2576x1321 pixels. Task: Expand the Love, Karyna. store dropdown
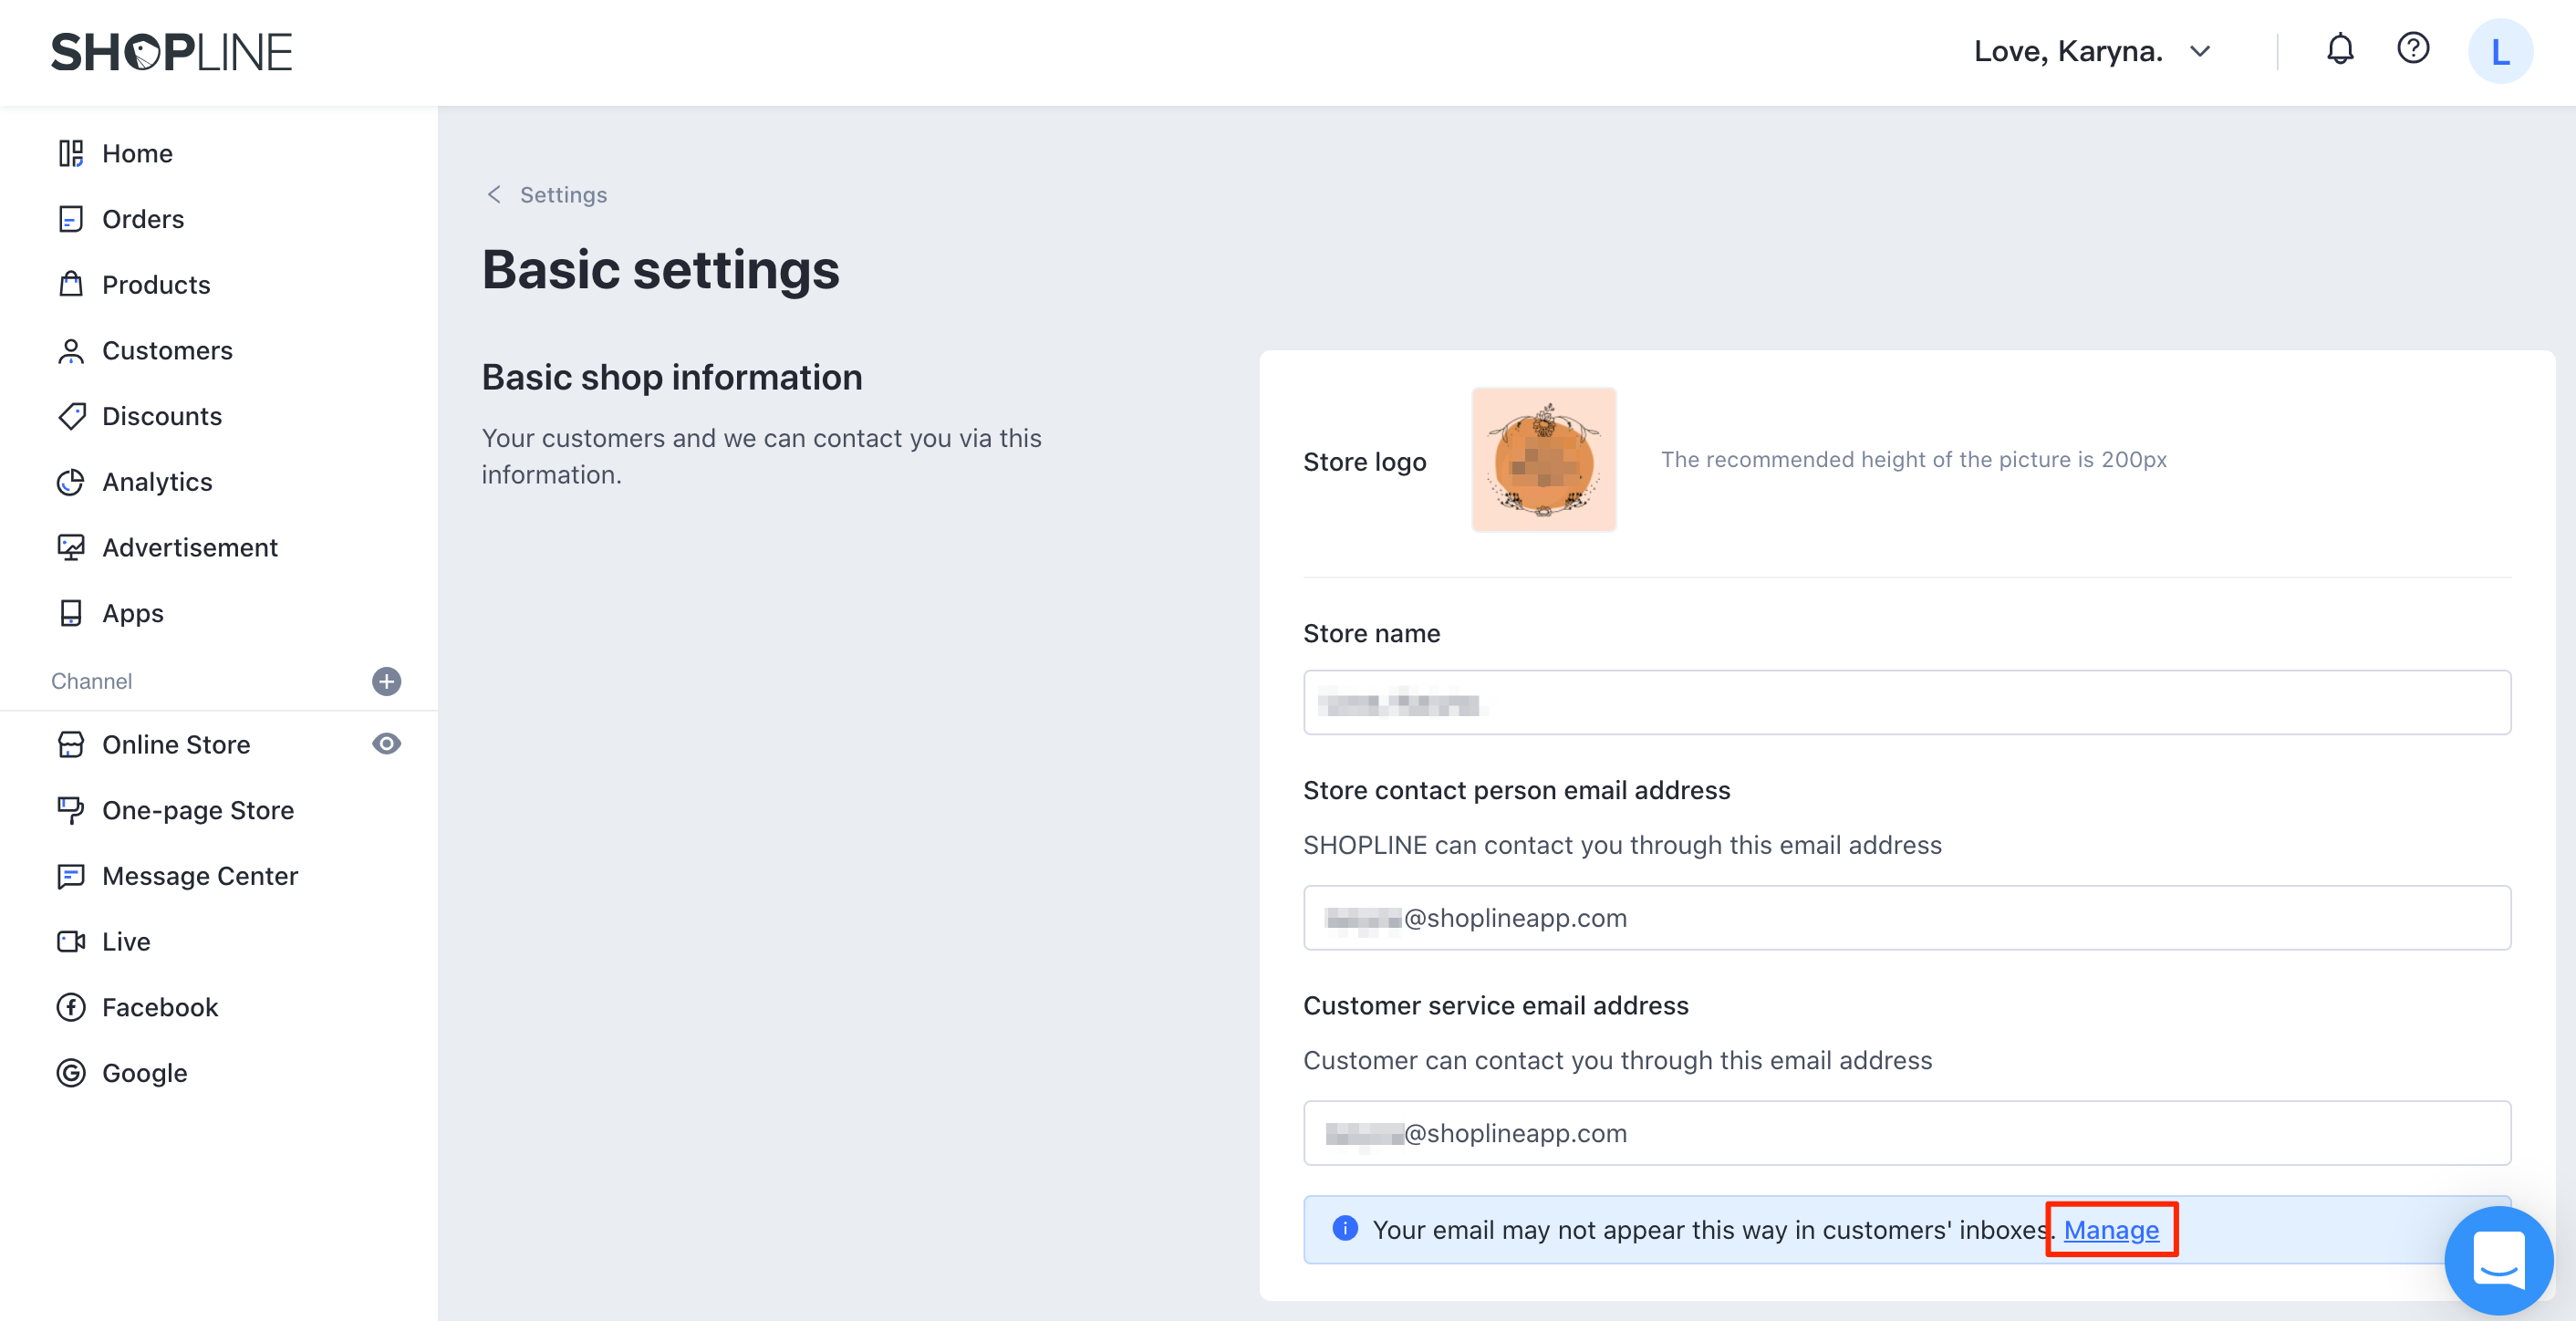(x=2199, y=52)
